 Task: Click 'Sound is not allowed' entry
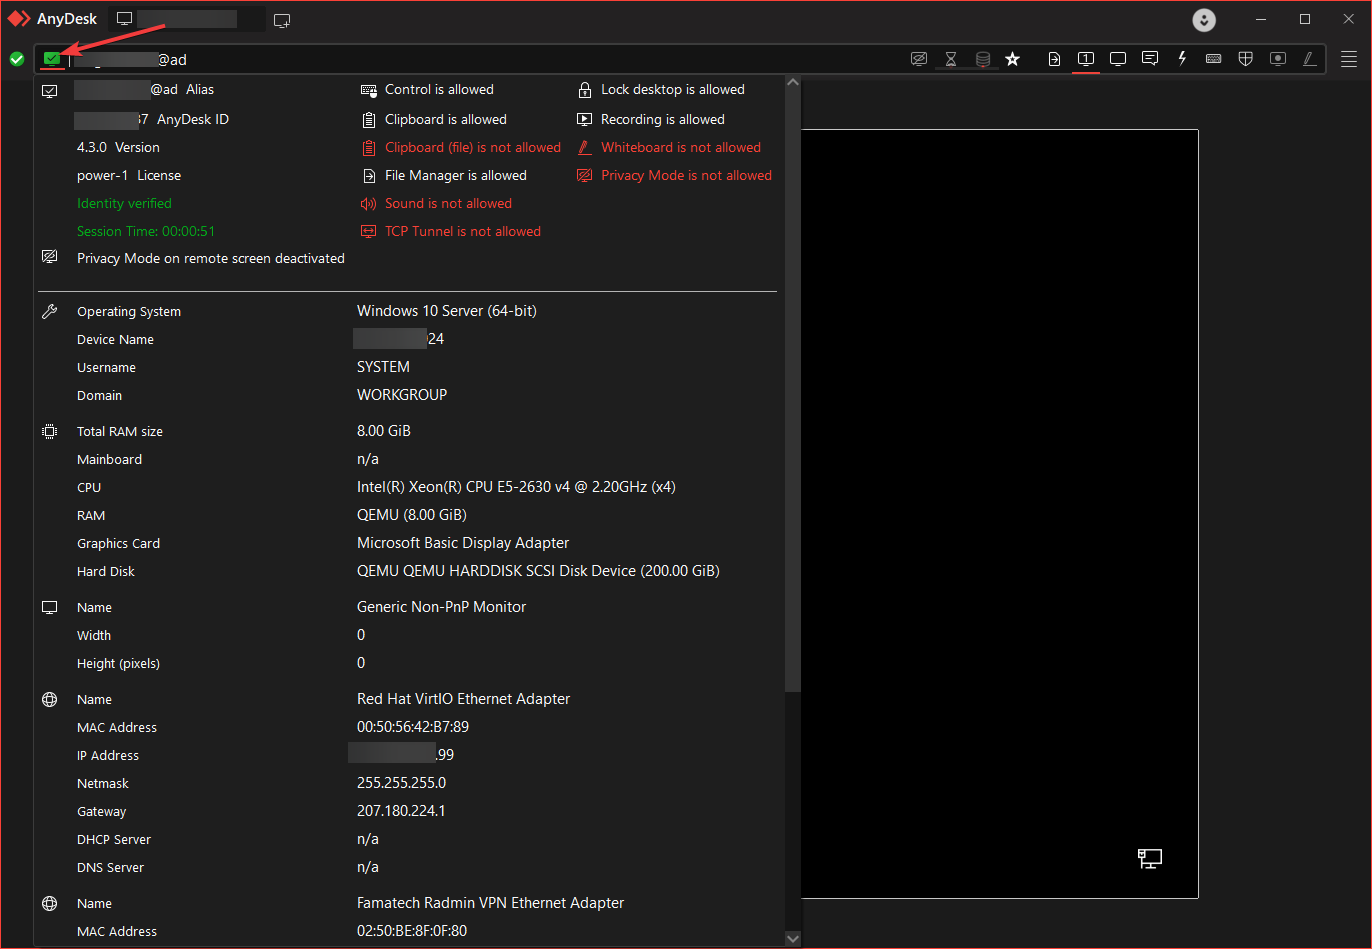pyautogui.click(x=448, y=203)
